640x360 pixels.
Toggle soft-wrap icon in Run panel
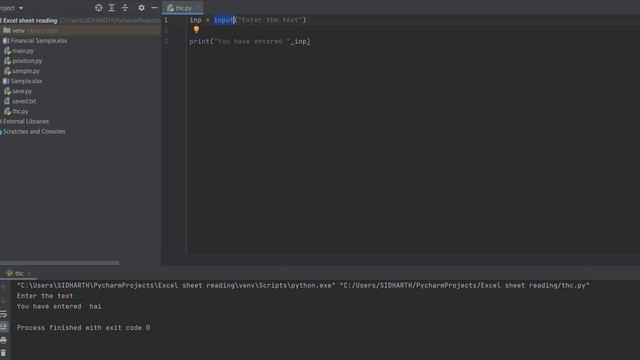(4, 314)
